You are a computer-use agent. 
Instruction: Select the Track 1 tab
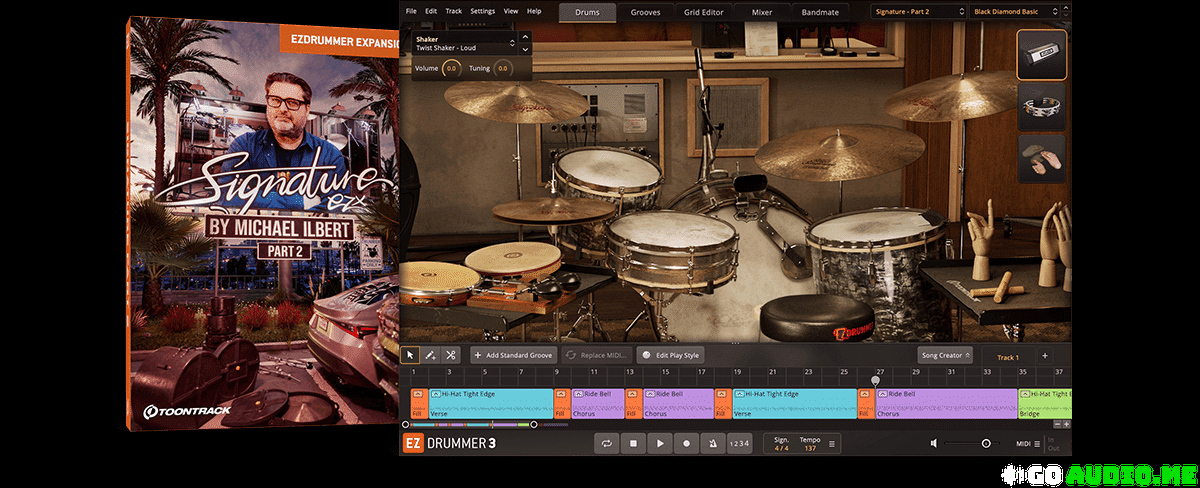[x=1008, y=357]
